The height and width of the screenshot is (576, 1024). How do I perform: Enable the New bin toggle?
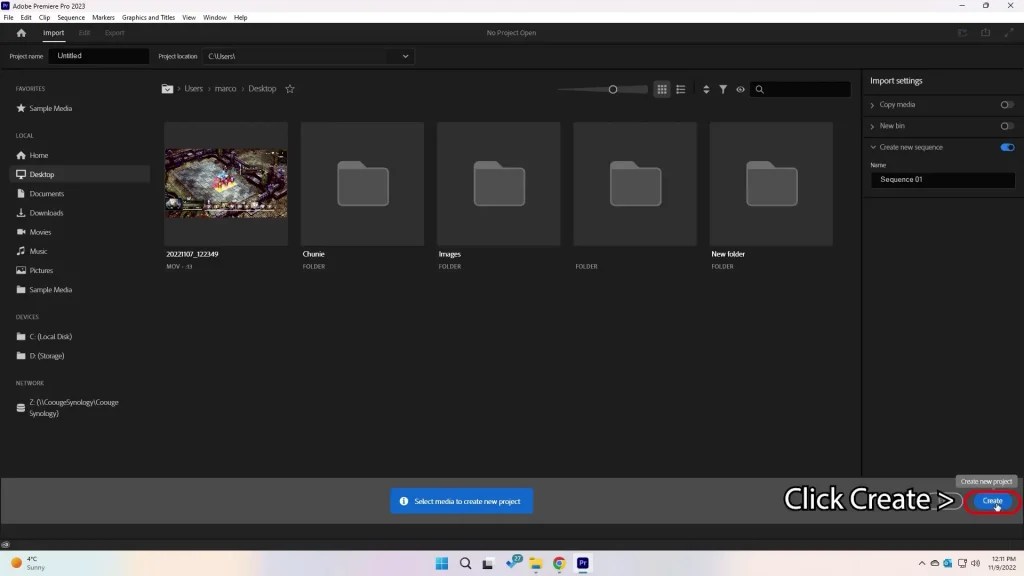coord(1007,126)
